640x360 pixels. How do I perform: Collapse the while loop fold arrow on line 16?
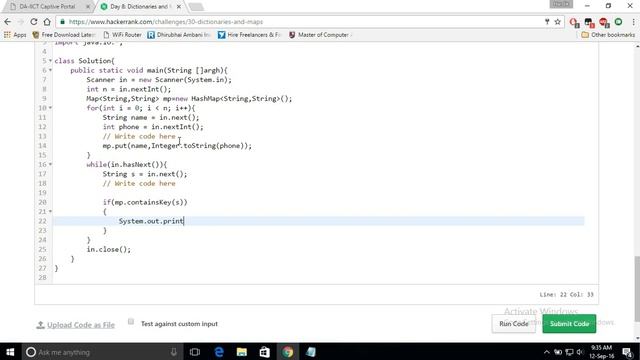coord(51,164)
